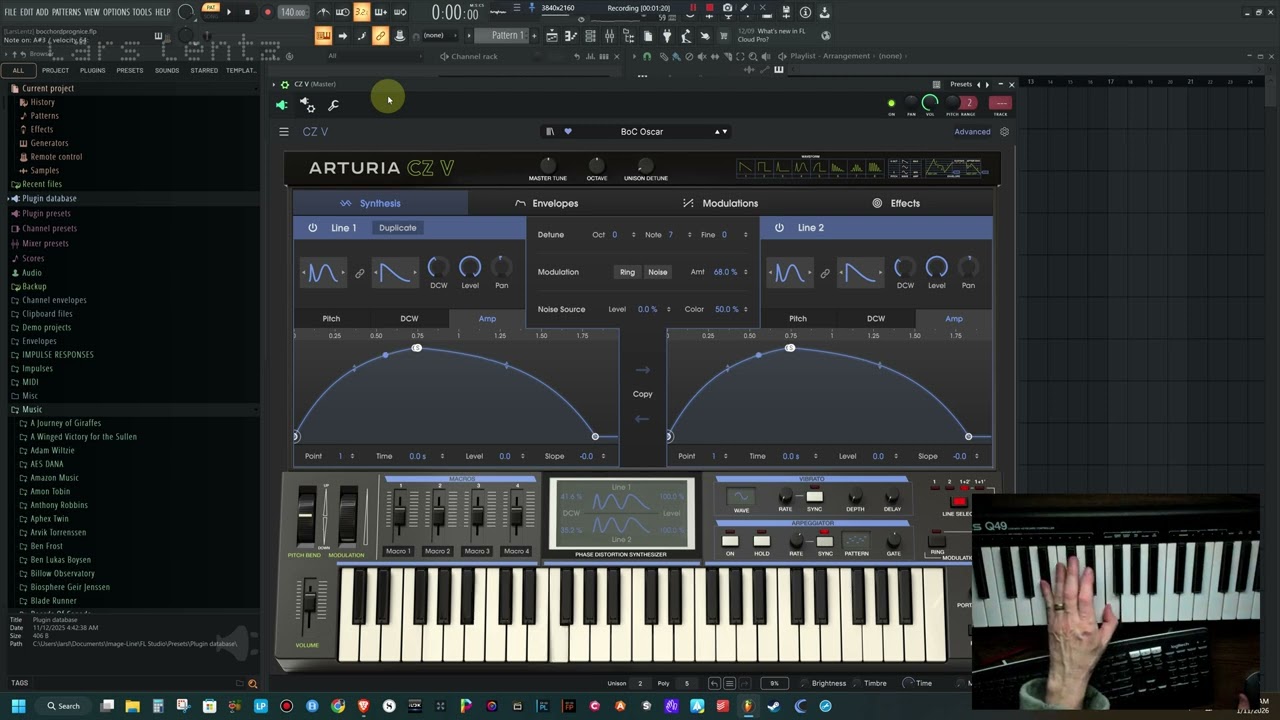Open the PATTERNS menu in FL Studio
This screenshot has height=720, width=1280.
point(66,12)
